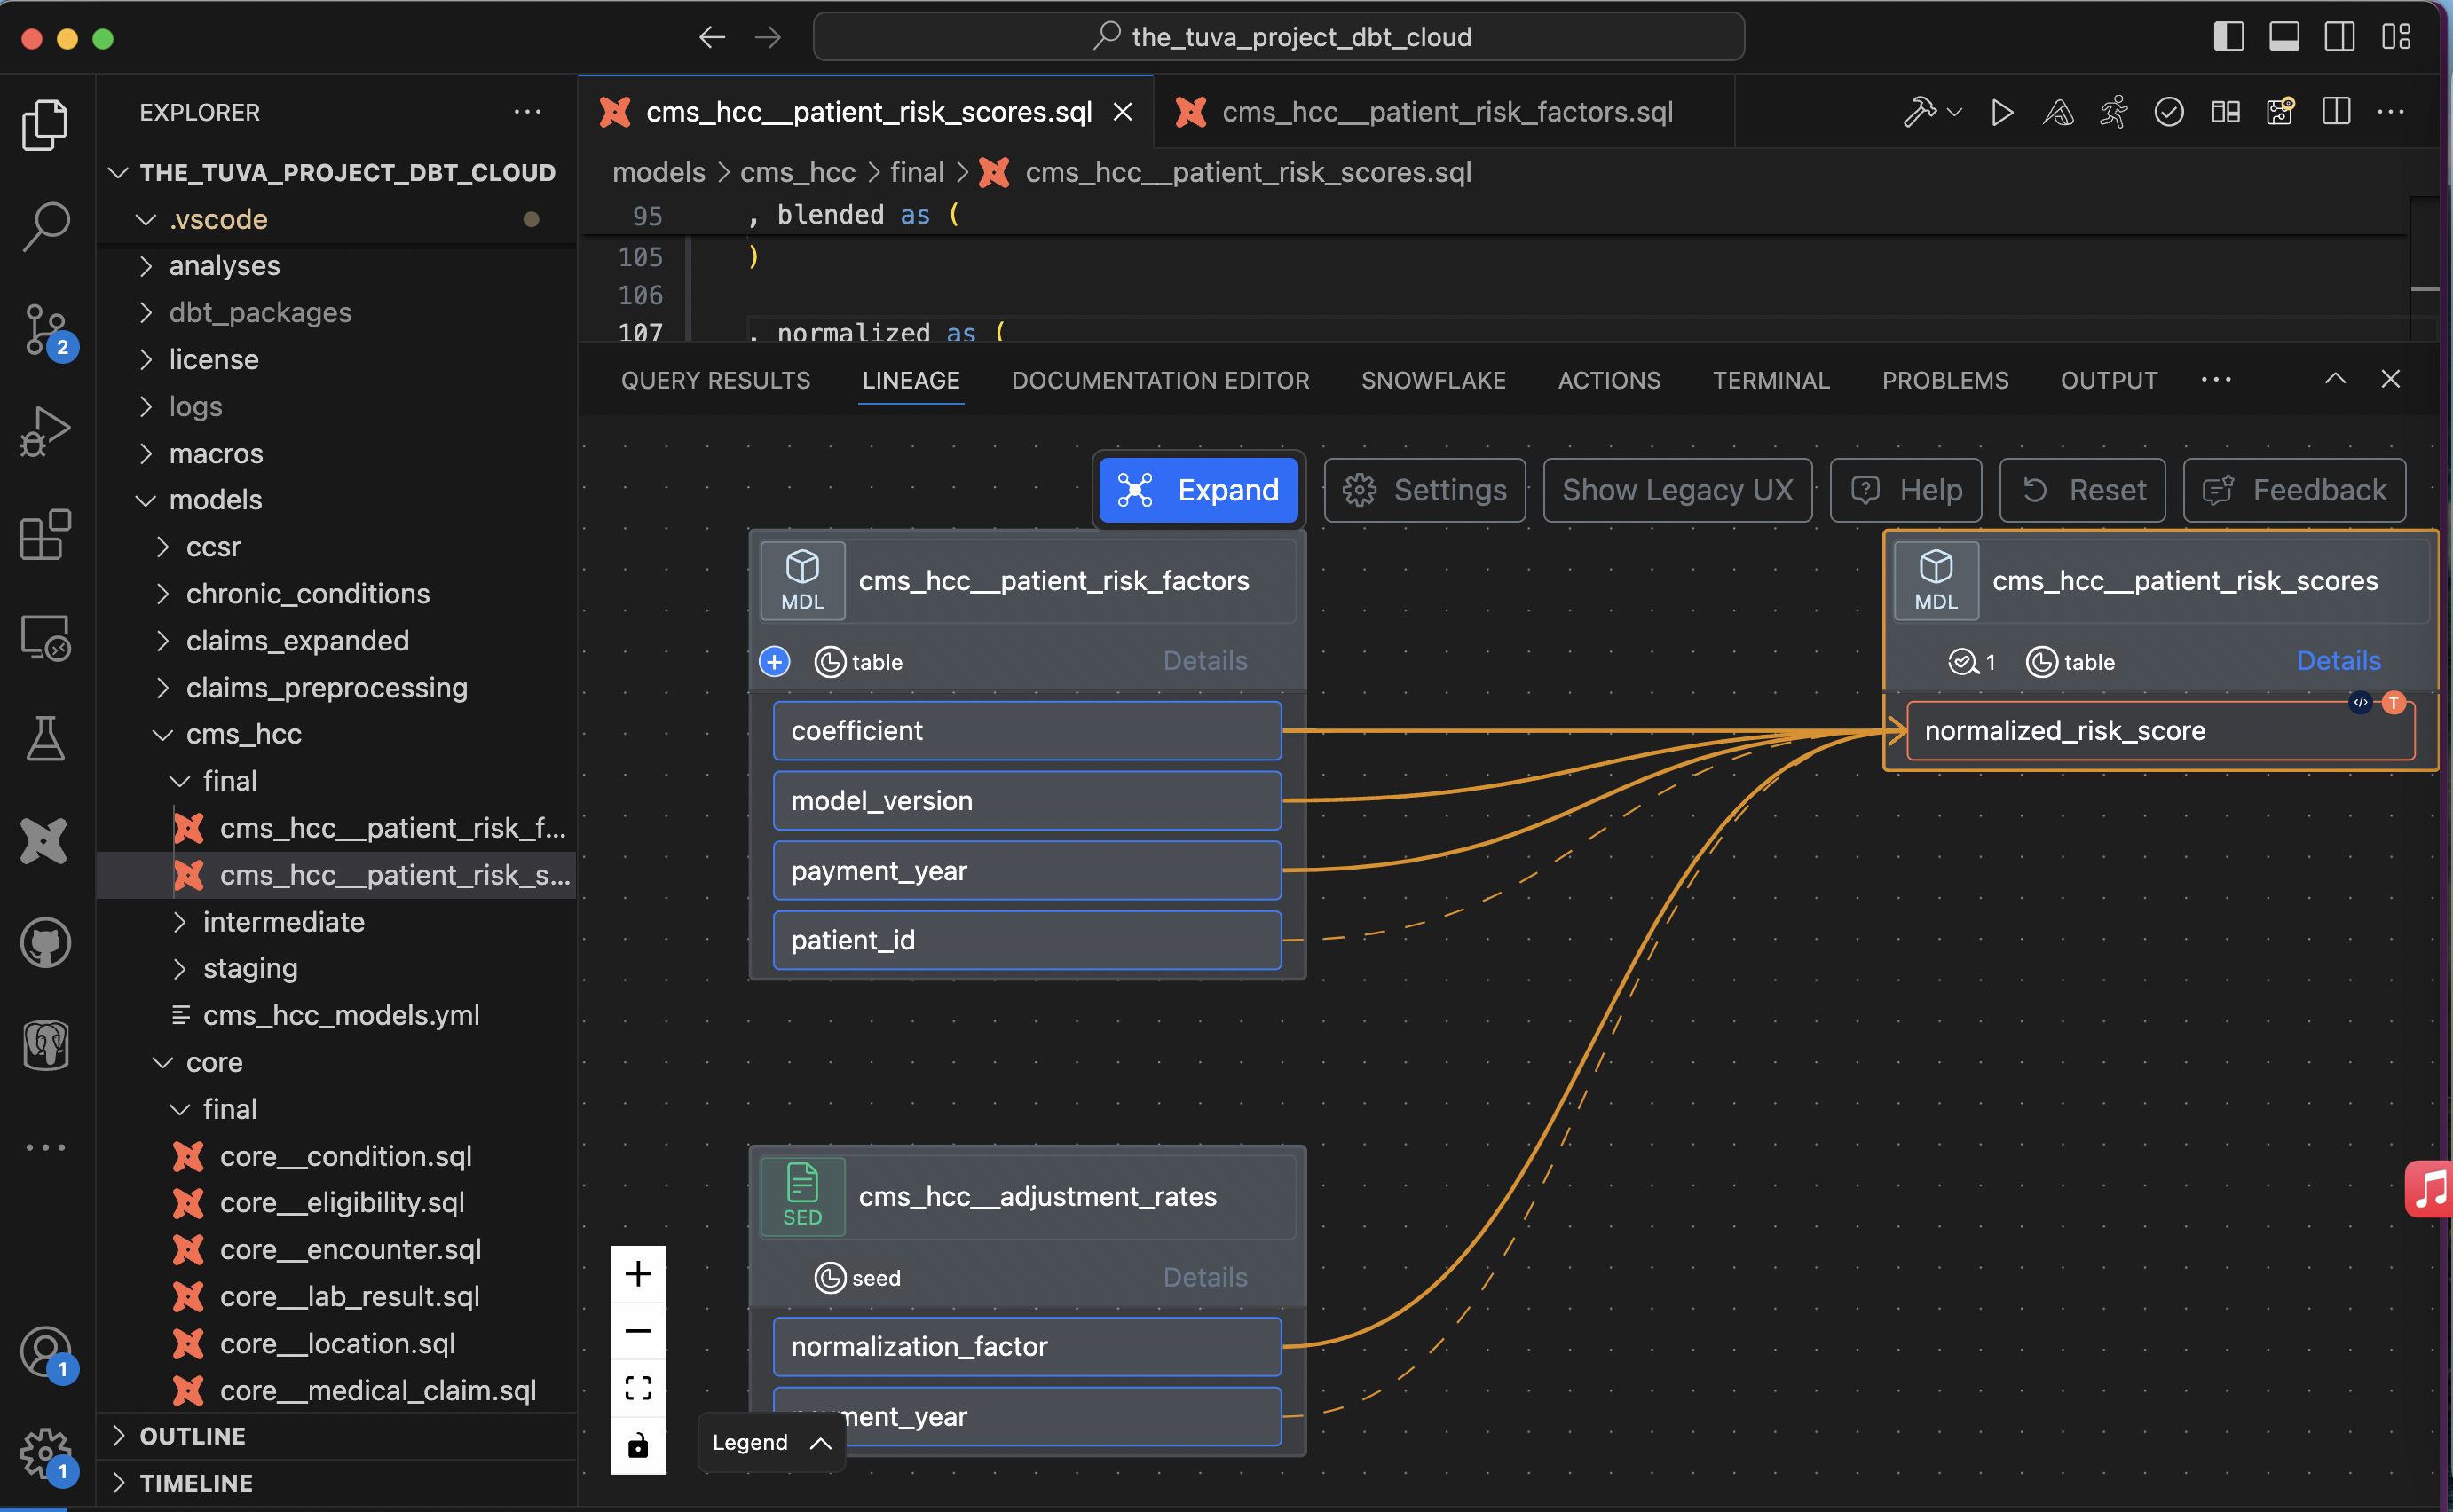Screen dimensions: 2453x1512
Task: Collapse the Legend panel
Action: pos(820,1442)
